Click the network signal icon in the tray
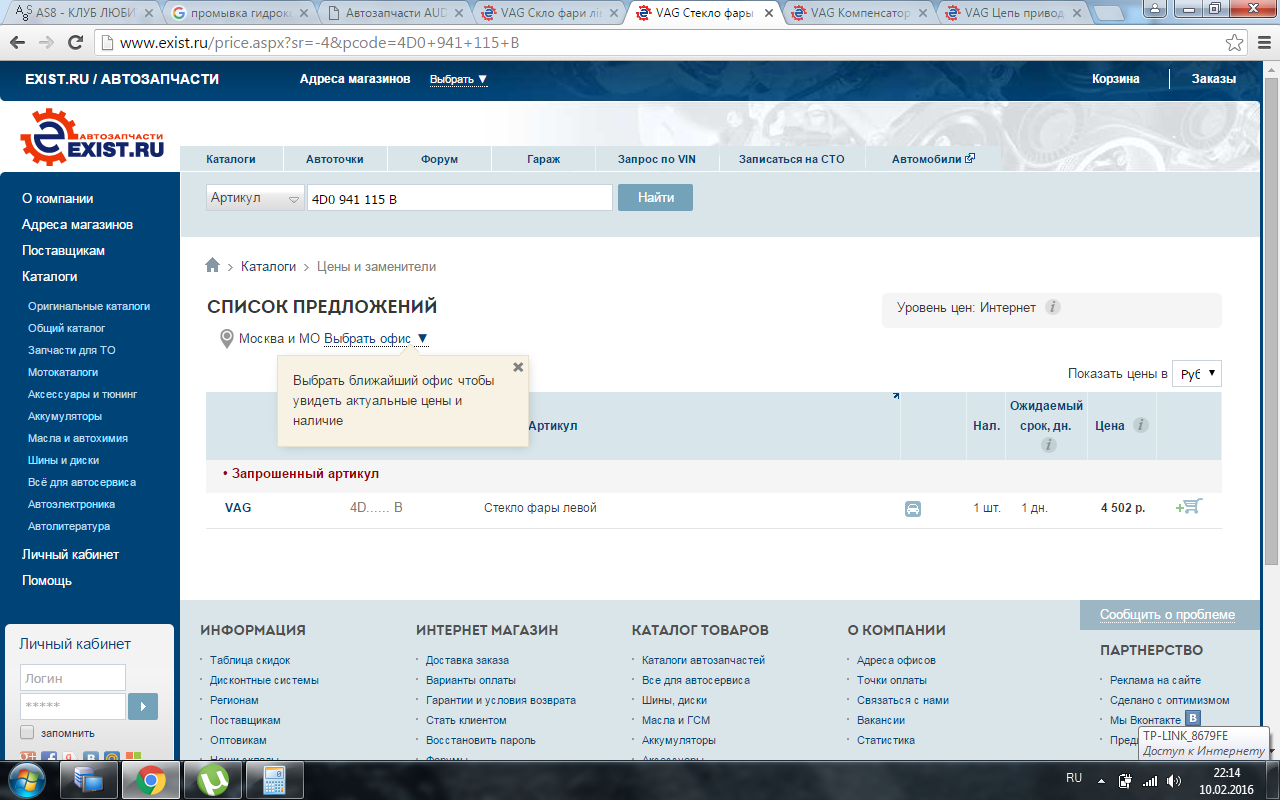 (1151, 781)
